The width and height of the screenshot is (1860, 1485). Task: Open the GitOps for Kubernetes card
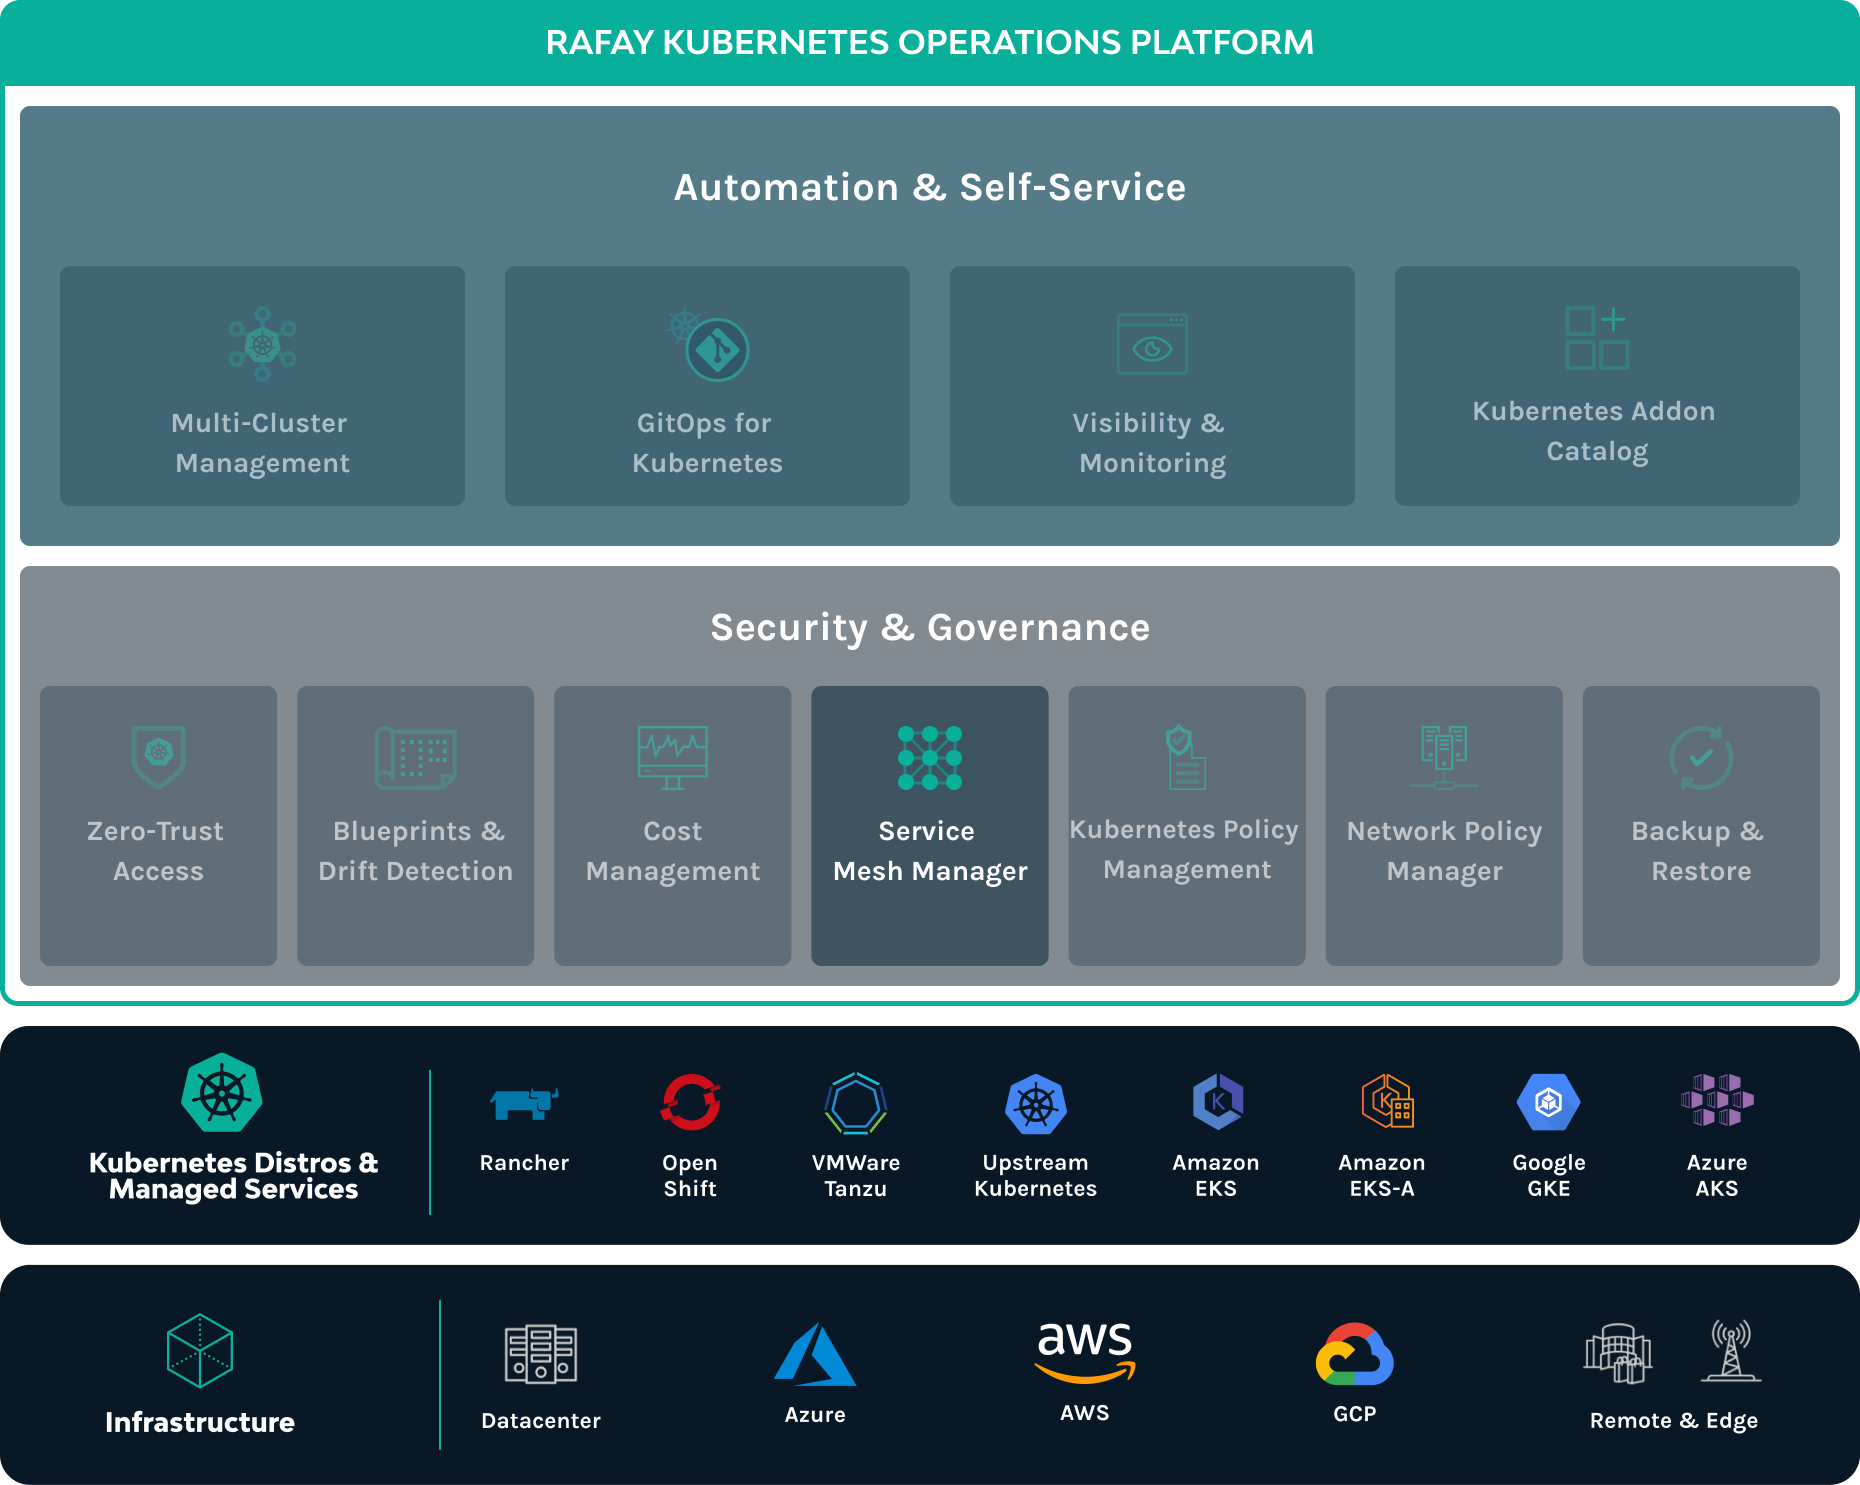tap(707, 386)
